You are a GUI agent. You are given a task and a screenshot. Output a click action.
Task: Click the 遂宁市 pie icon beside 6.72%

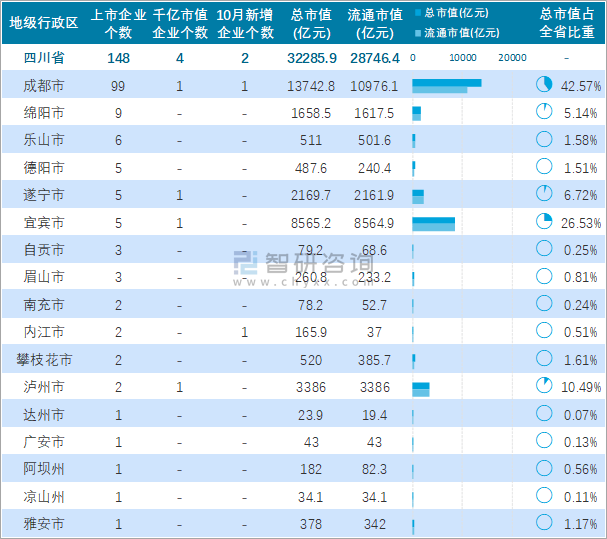point(544,194)
